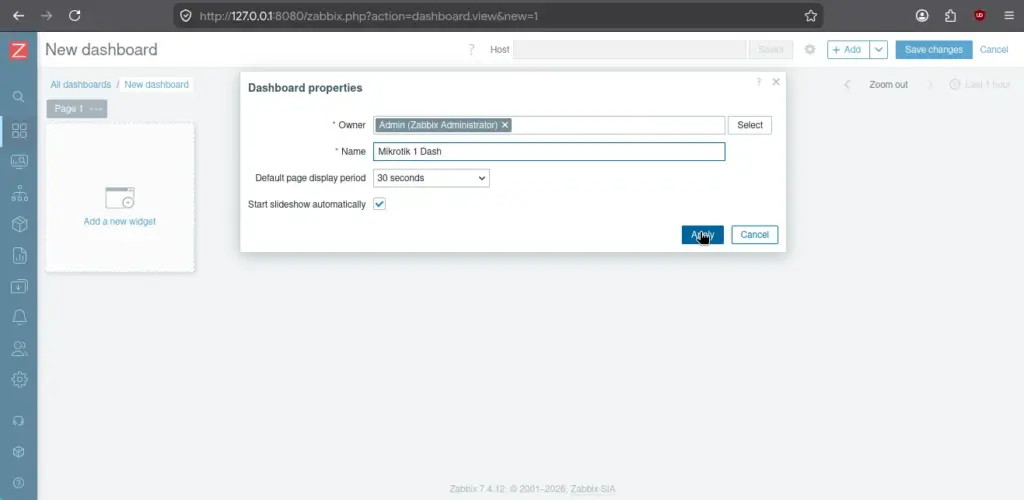Image resolution: width=1024 pixels, height=500 pixels.
Task: Open browser extensions puzzle icon
Action: click(951, 16)
